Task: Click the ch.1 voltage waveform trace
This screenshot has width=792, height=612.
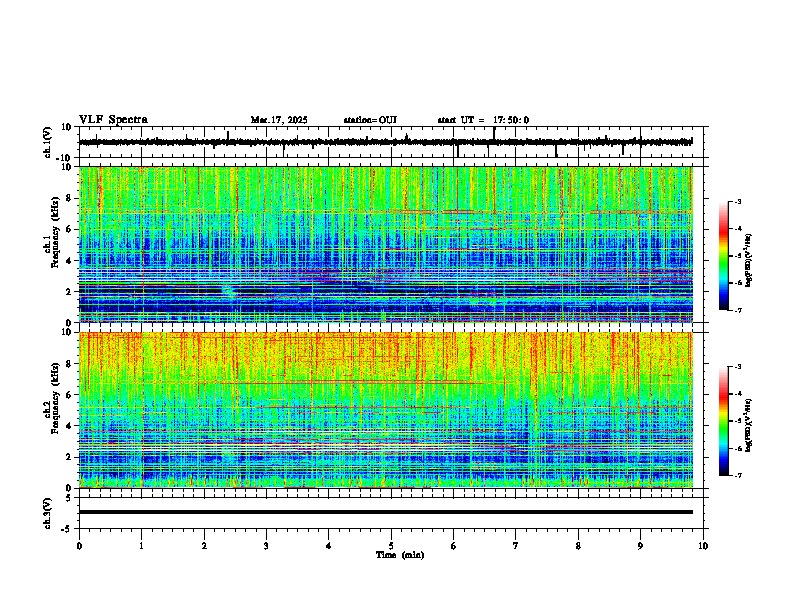Action: [x=385, y=142]
